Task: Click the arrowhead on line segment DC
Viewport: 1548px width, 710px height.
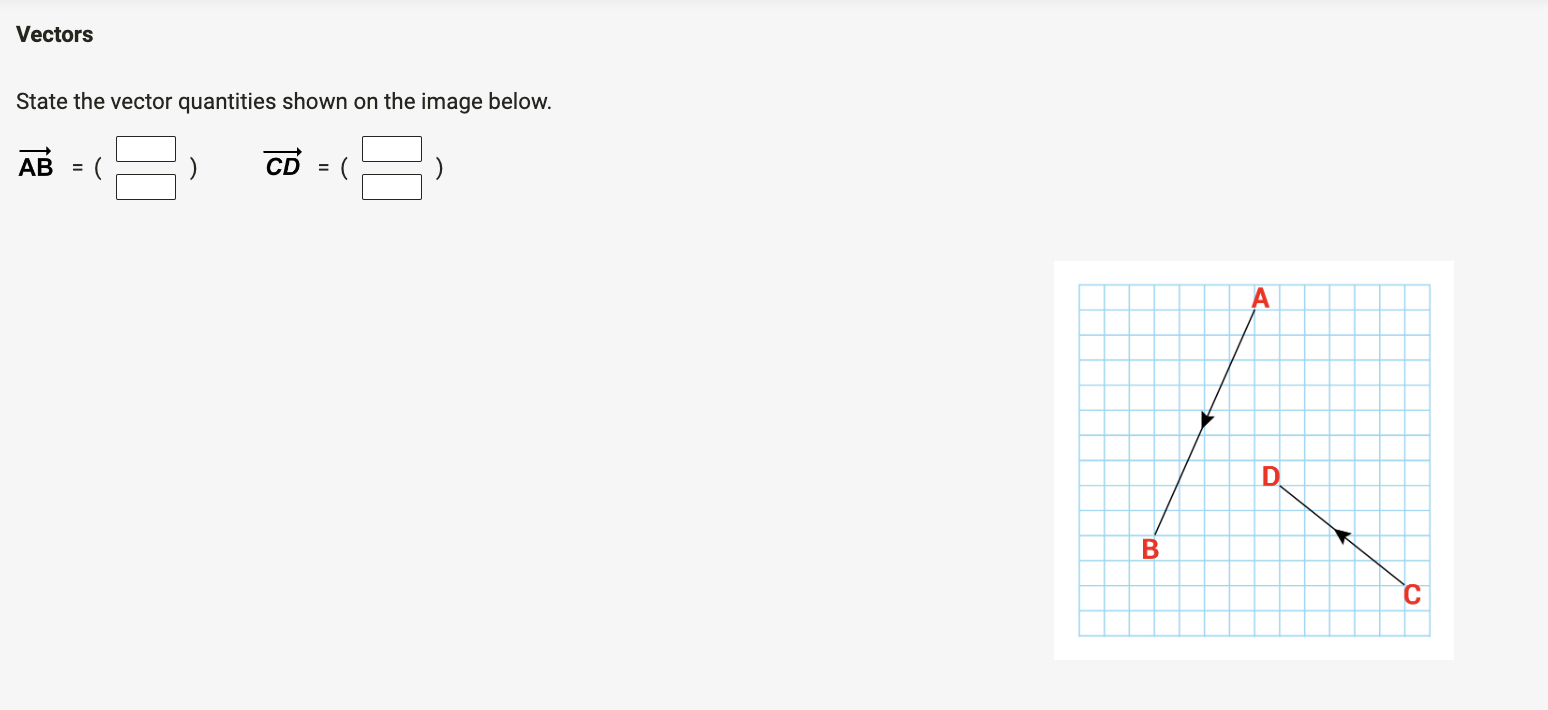Action: click(x=1340, y=535)
